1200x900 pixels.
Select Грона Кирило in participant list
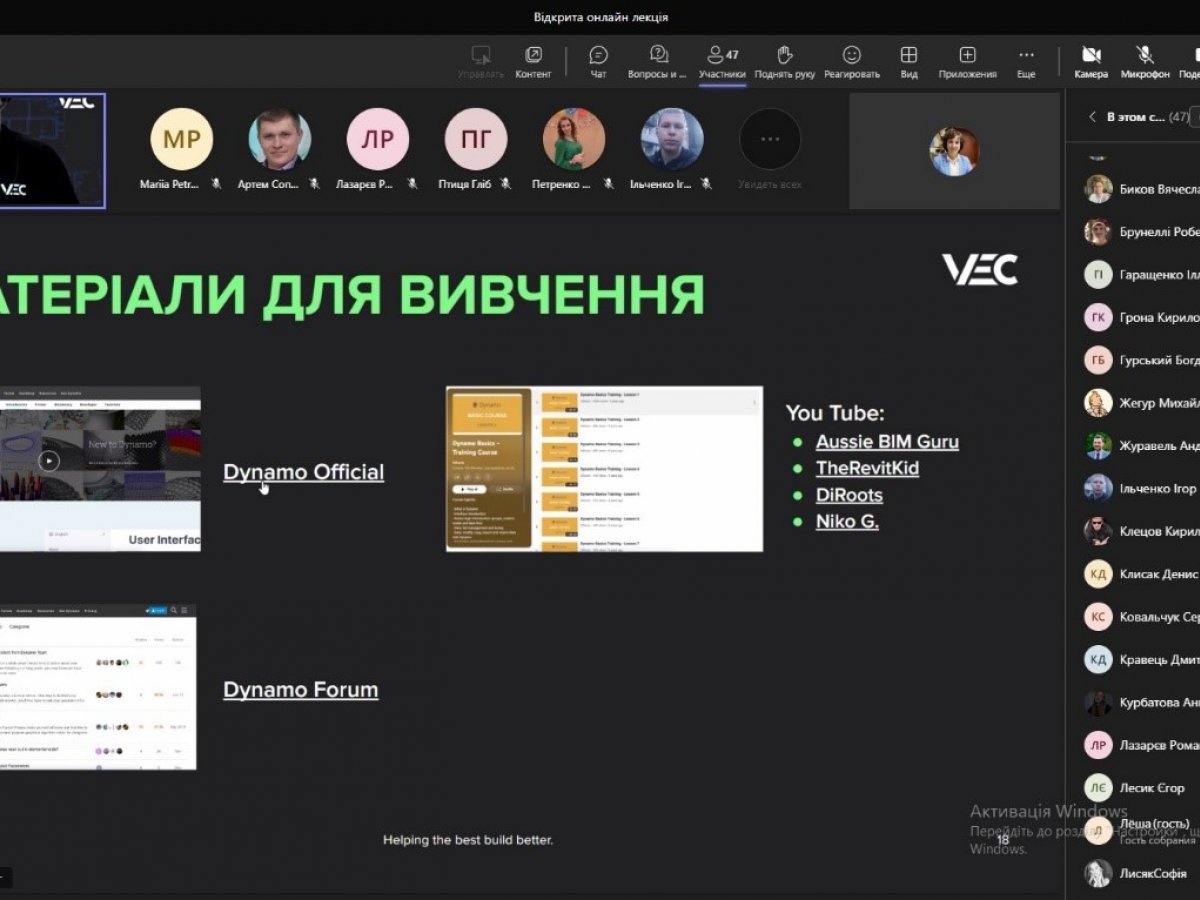pyautogui.click(x=1142, y=318)
